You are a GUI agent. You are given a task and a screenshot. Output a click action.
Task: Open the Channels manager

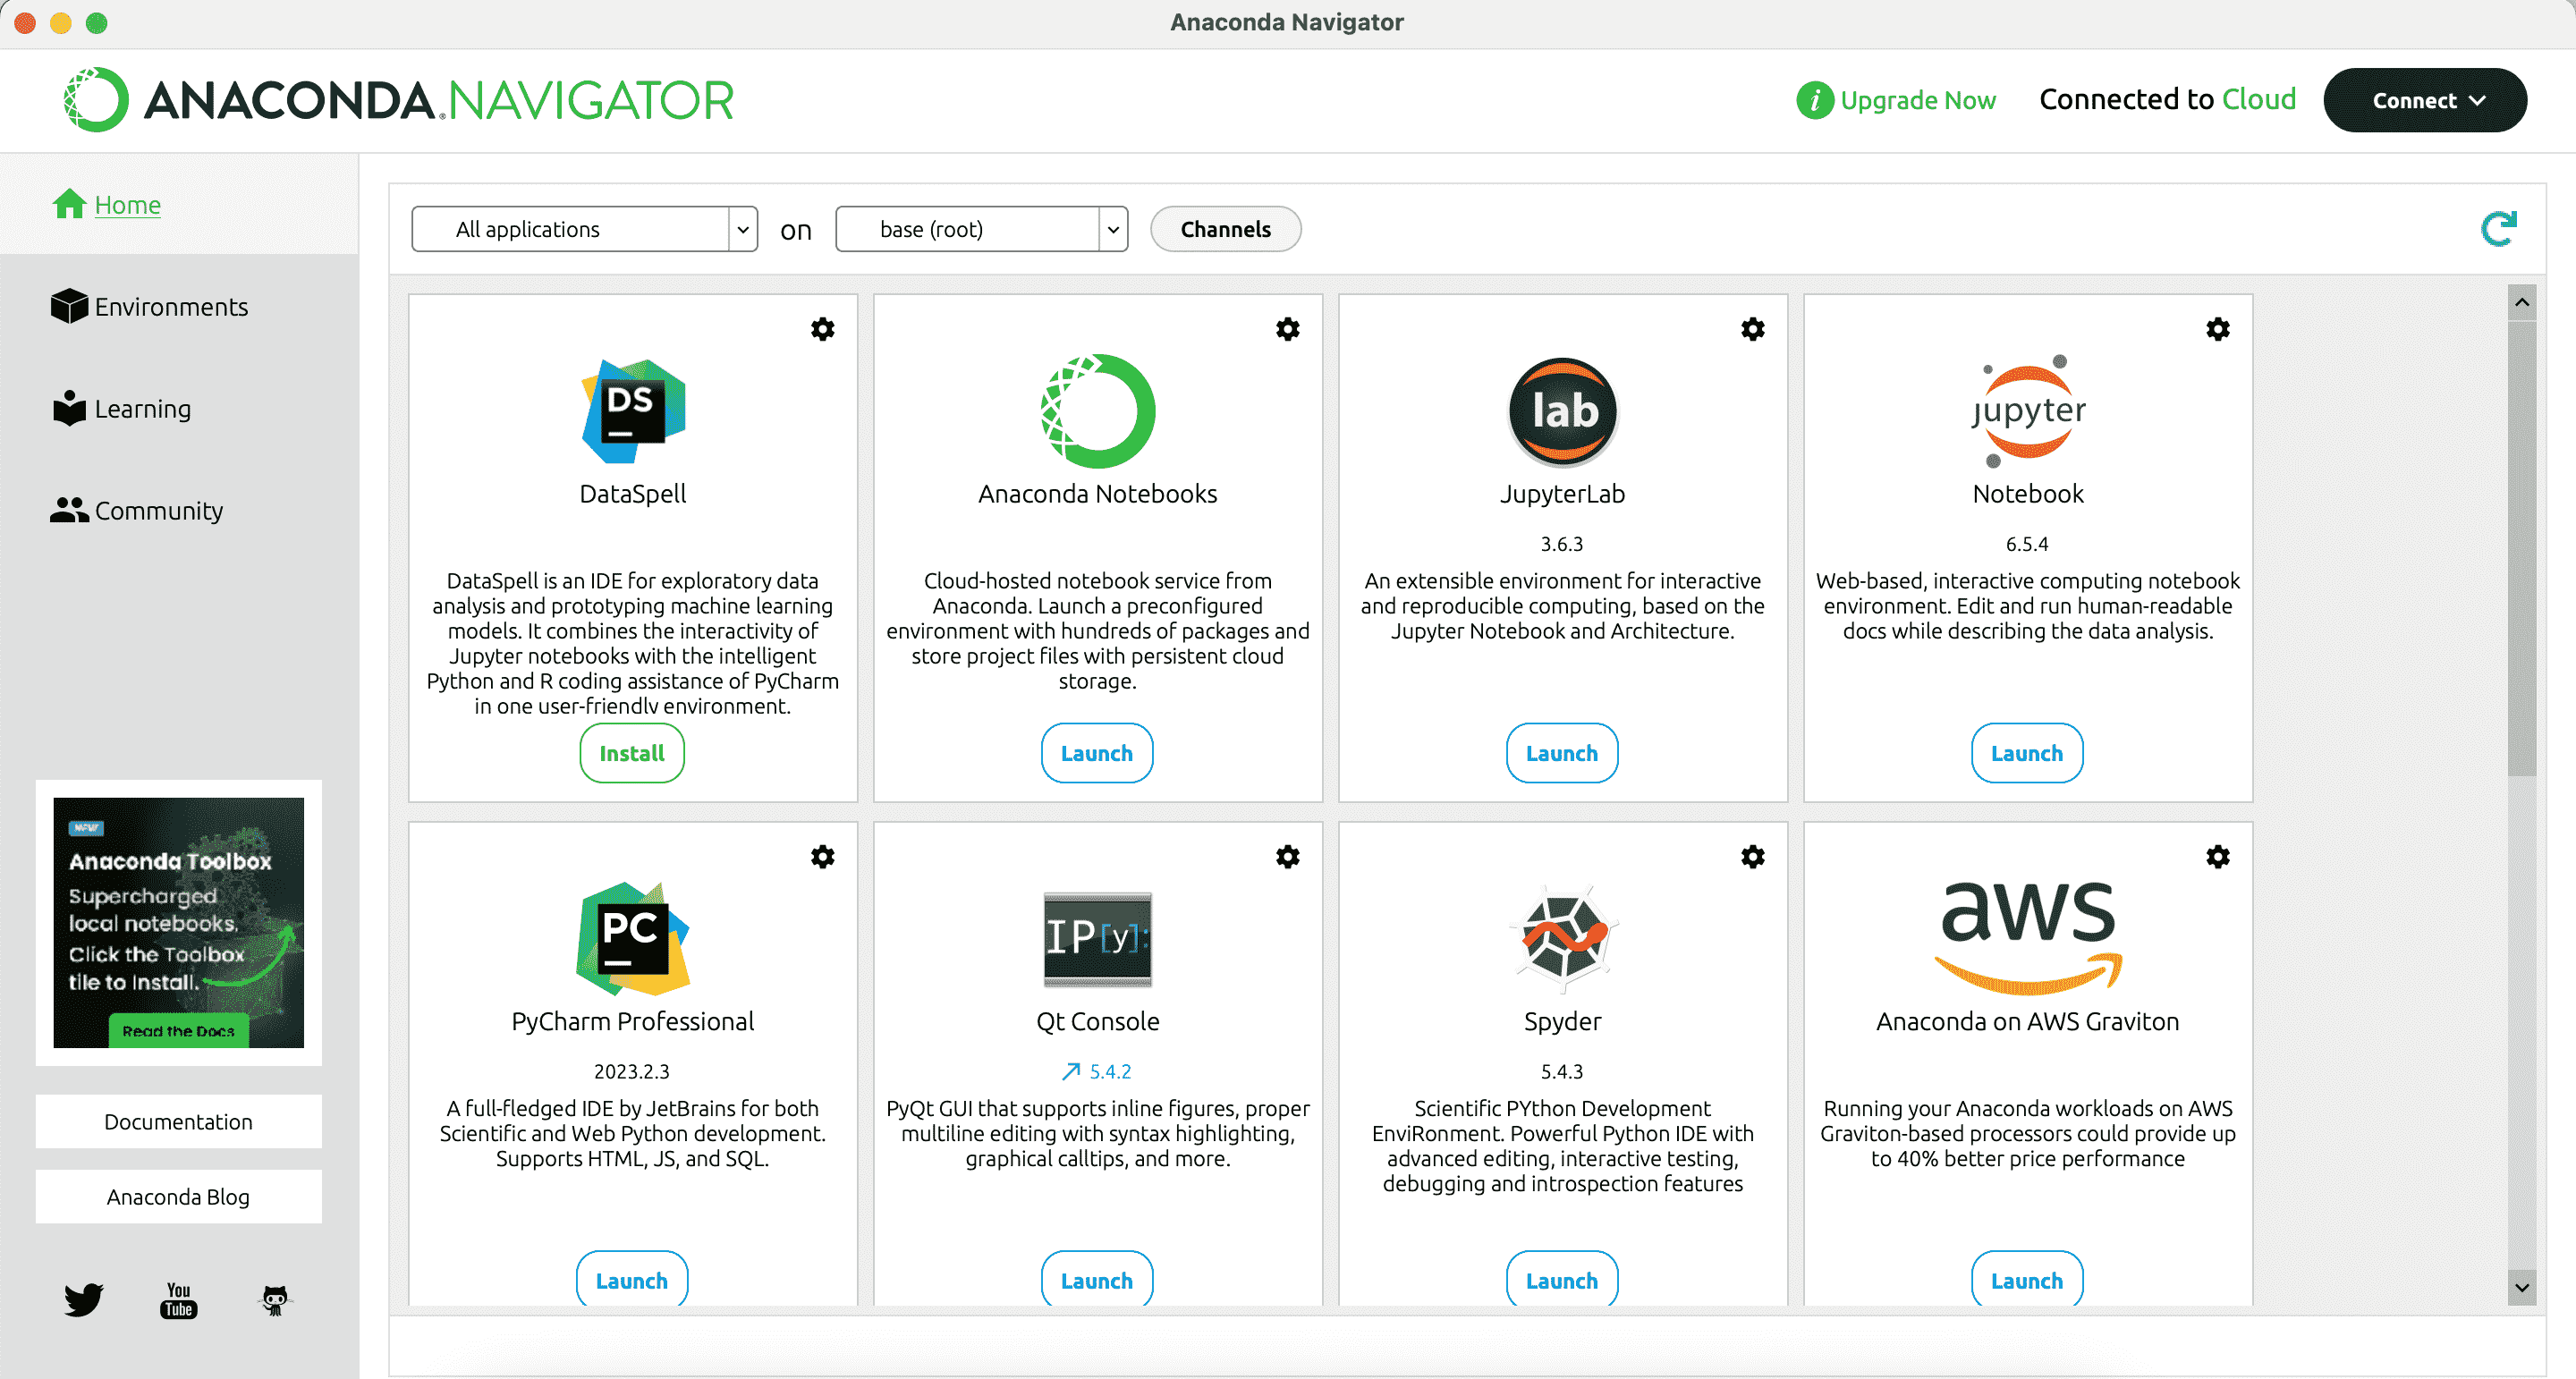point(1225,229)
